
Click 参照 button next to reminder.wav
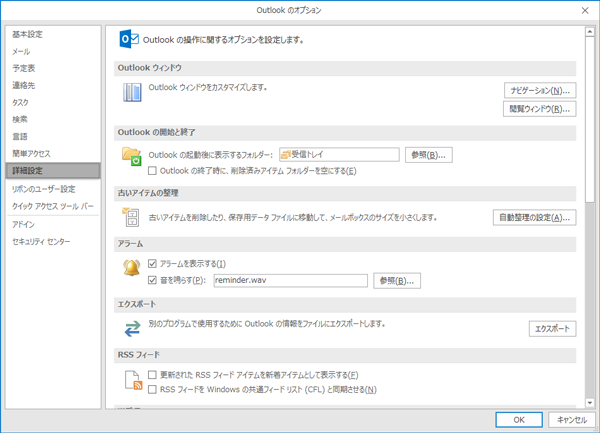click(397, 281)
